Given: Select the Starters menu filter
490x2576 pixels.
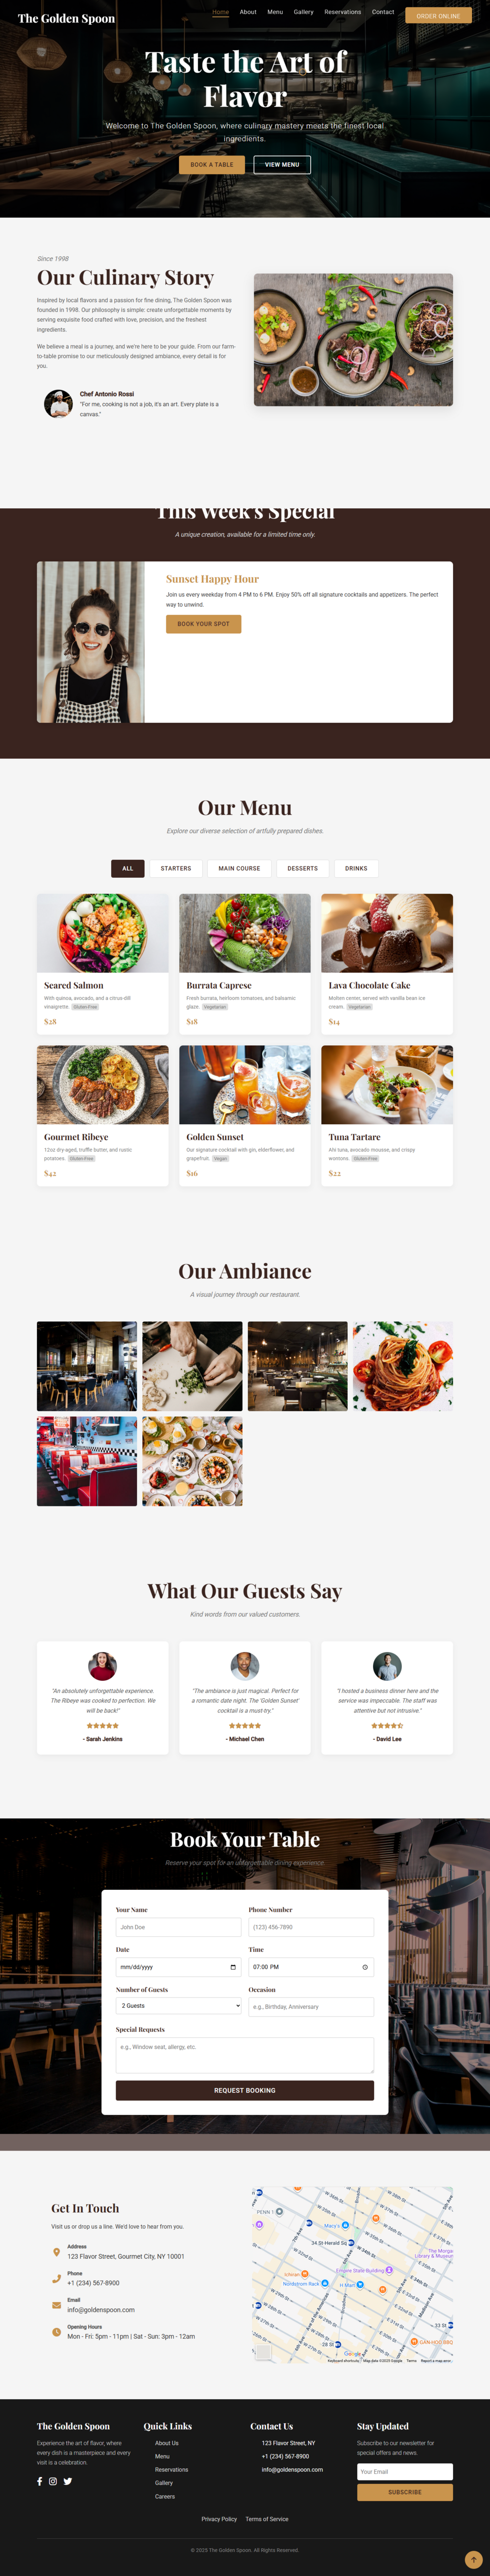Looking at the screenshot, I should coord(176,868).
